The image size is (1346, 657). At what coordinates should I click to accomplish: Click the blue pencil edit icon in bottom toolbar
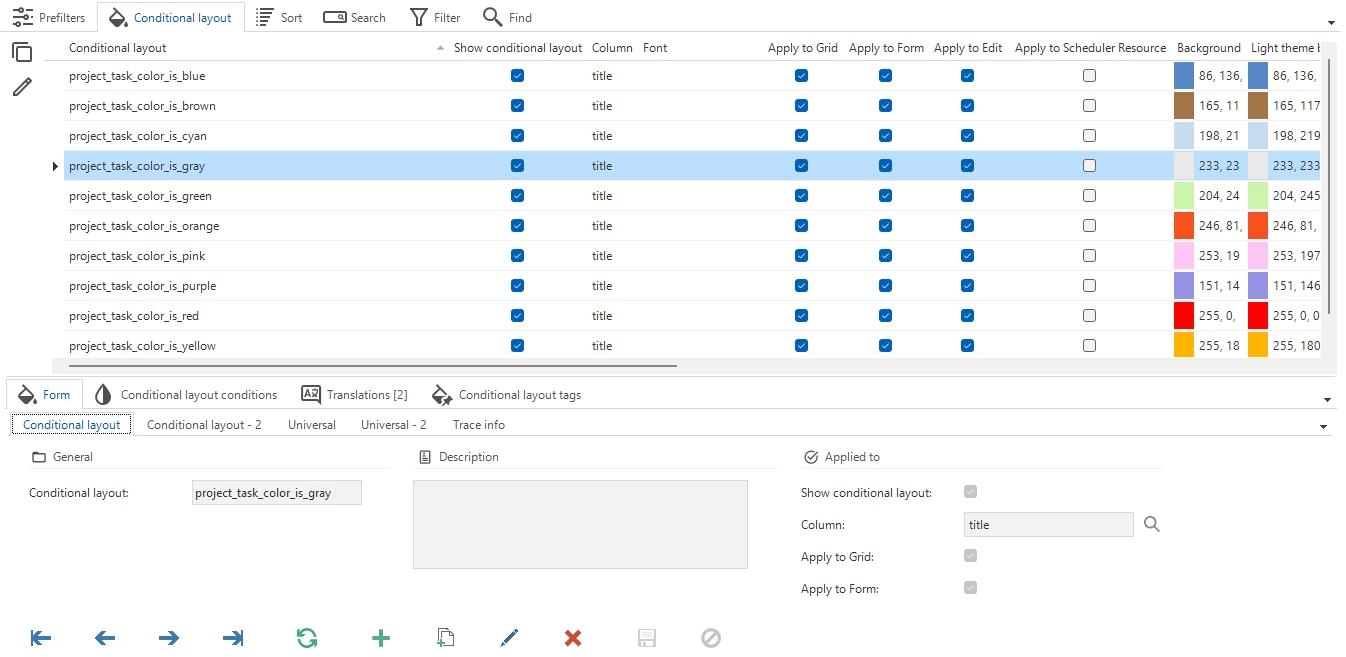[x=509, y=638]
